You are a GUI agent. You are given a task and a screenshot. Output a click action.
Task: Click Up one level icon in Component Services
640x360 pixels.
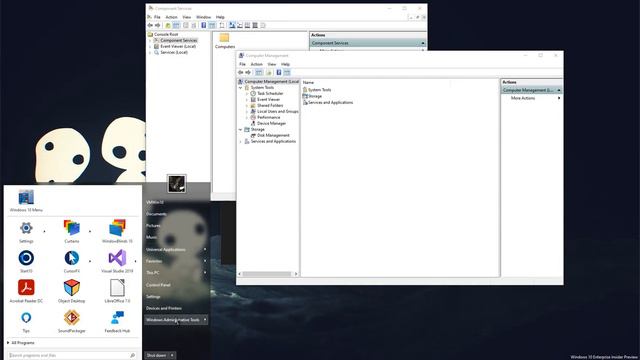pyautogui.click(x=168, y=25)
